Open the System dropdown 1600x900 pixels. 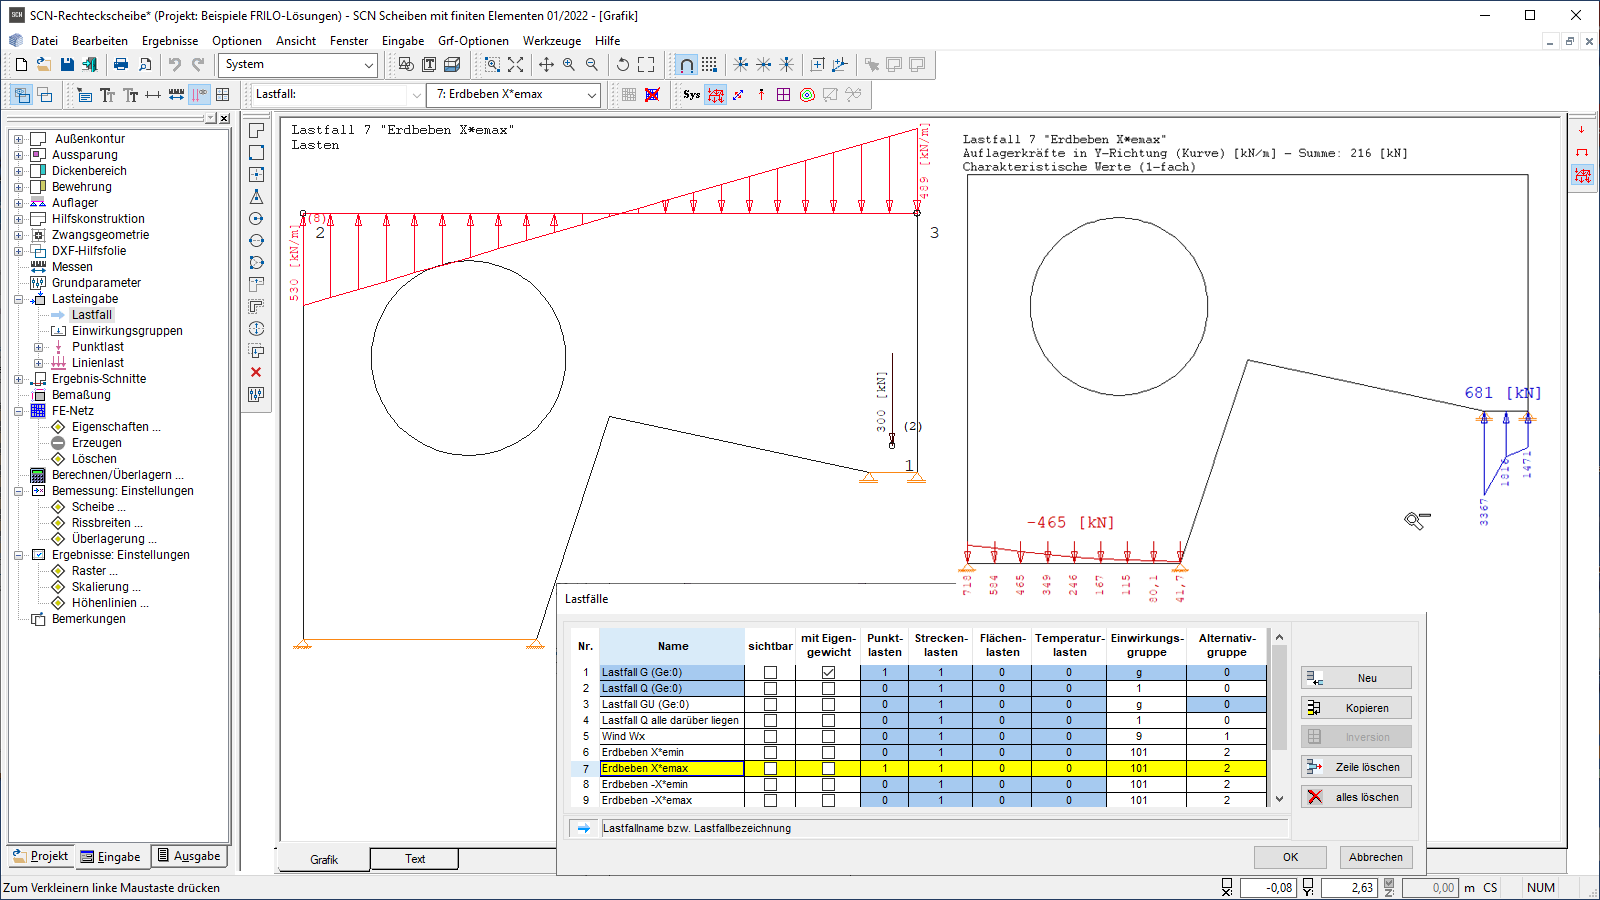pos(368,65)
